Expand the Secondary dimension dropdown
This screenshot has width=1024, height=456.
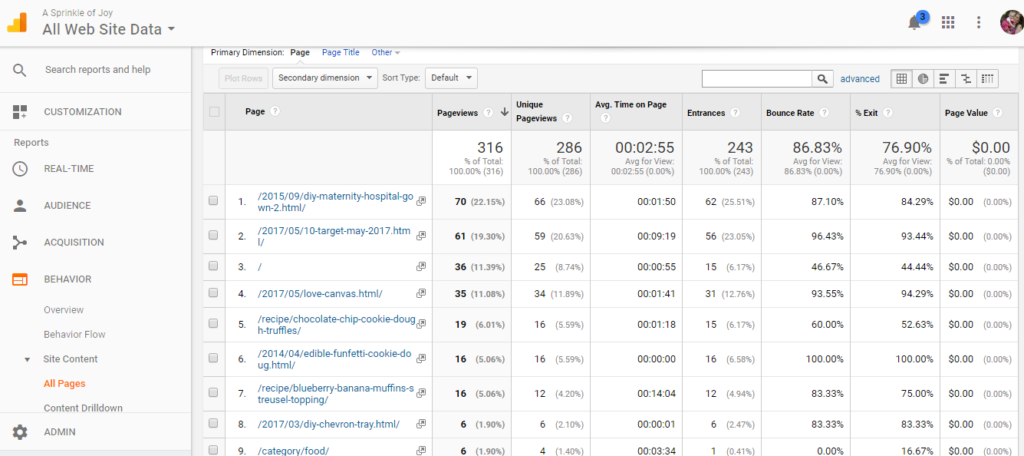(x=325, y=78)
